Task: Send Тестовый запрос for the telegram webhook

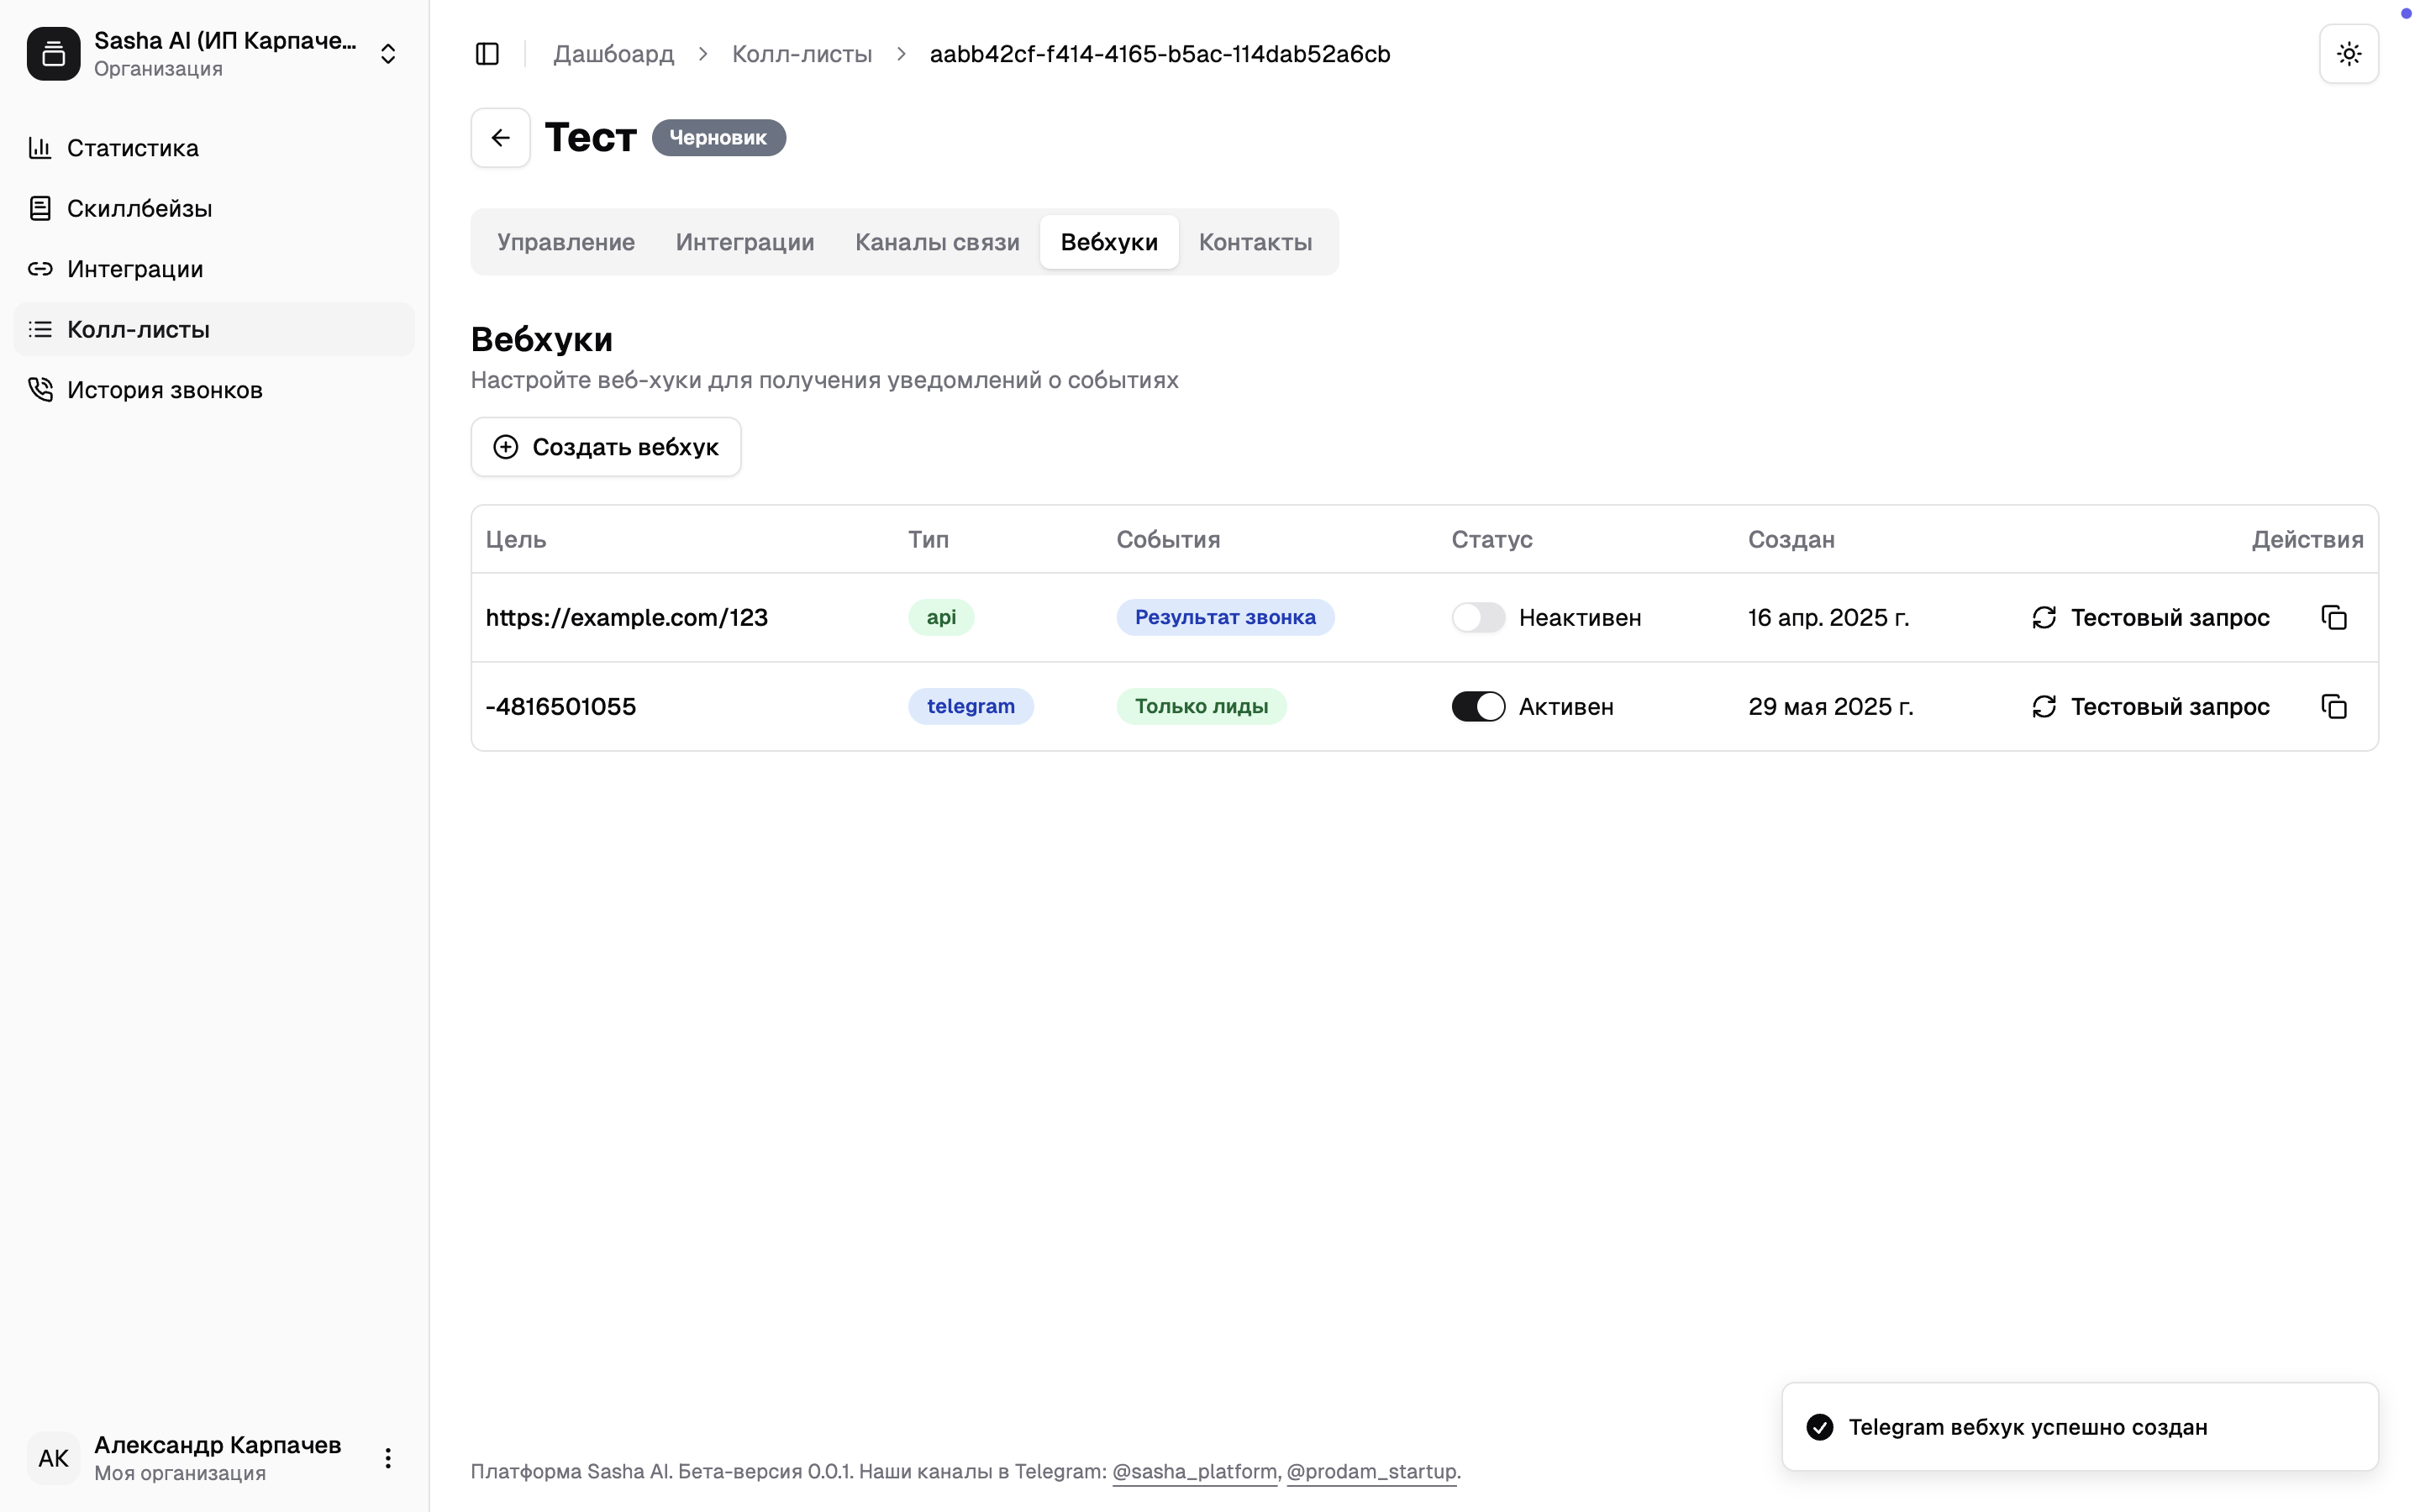Action: click(2151, 707)
